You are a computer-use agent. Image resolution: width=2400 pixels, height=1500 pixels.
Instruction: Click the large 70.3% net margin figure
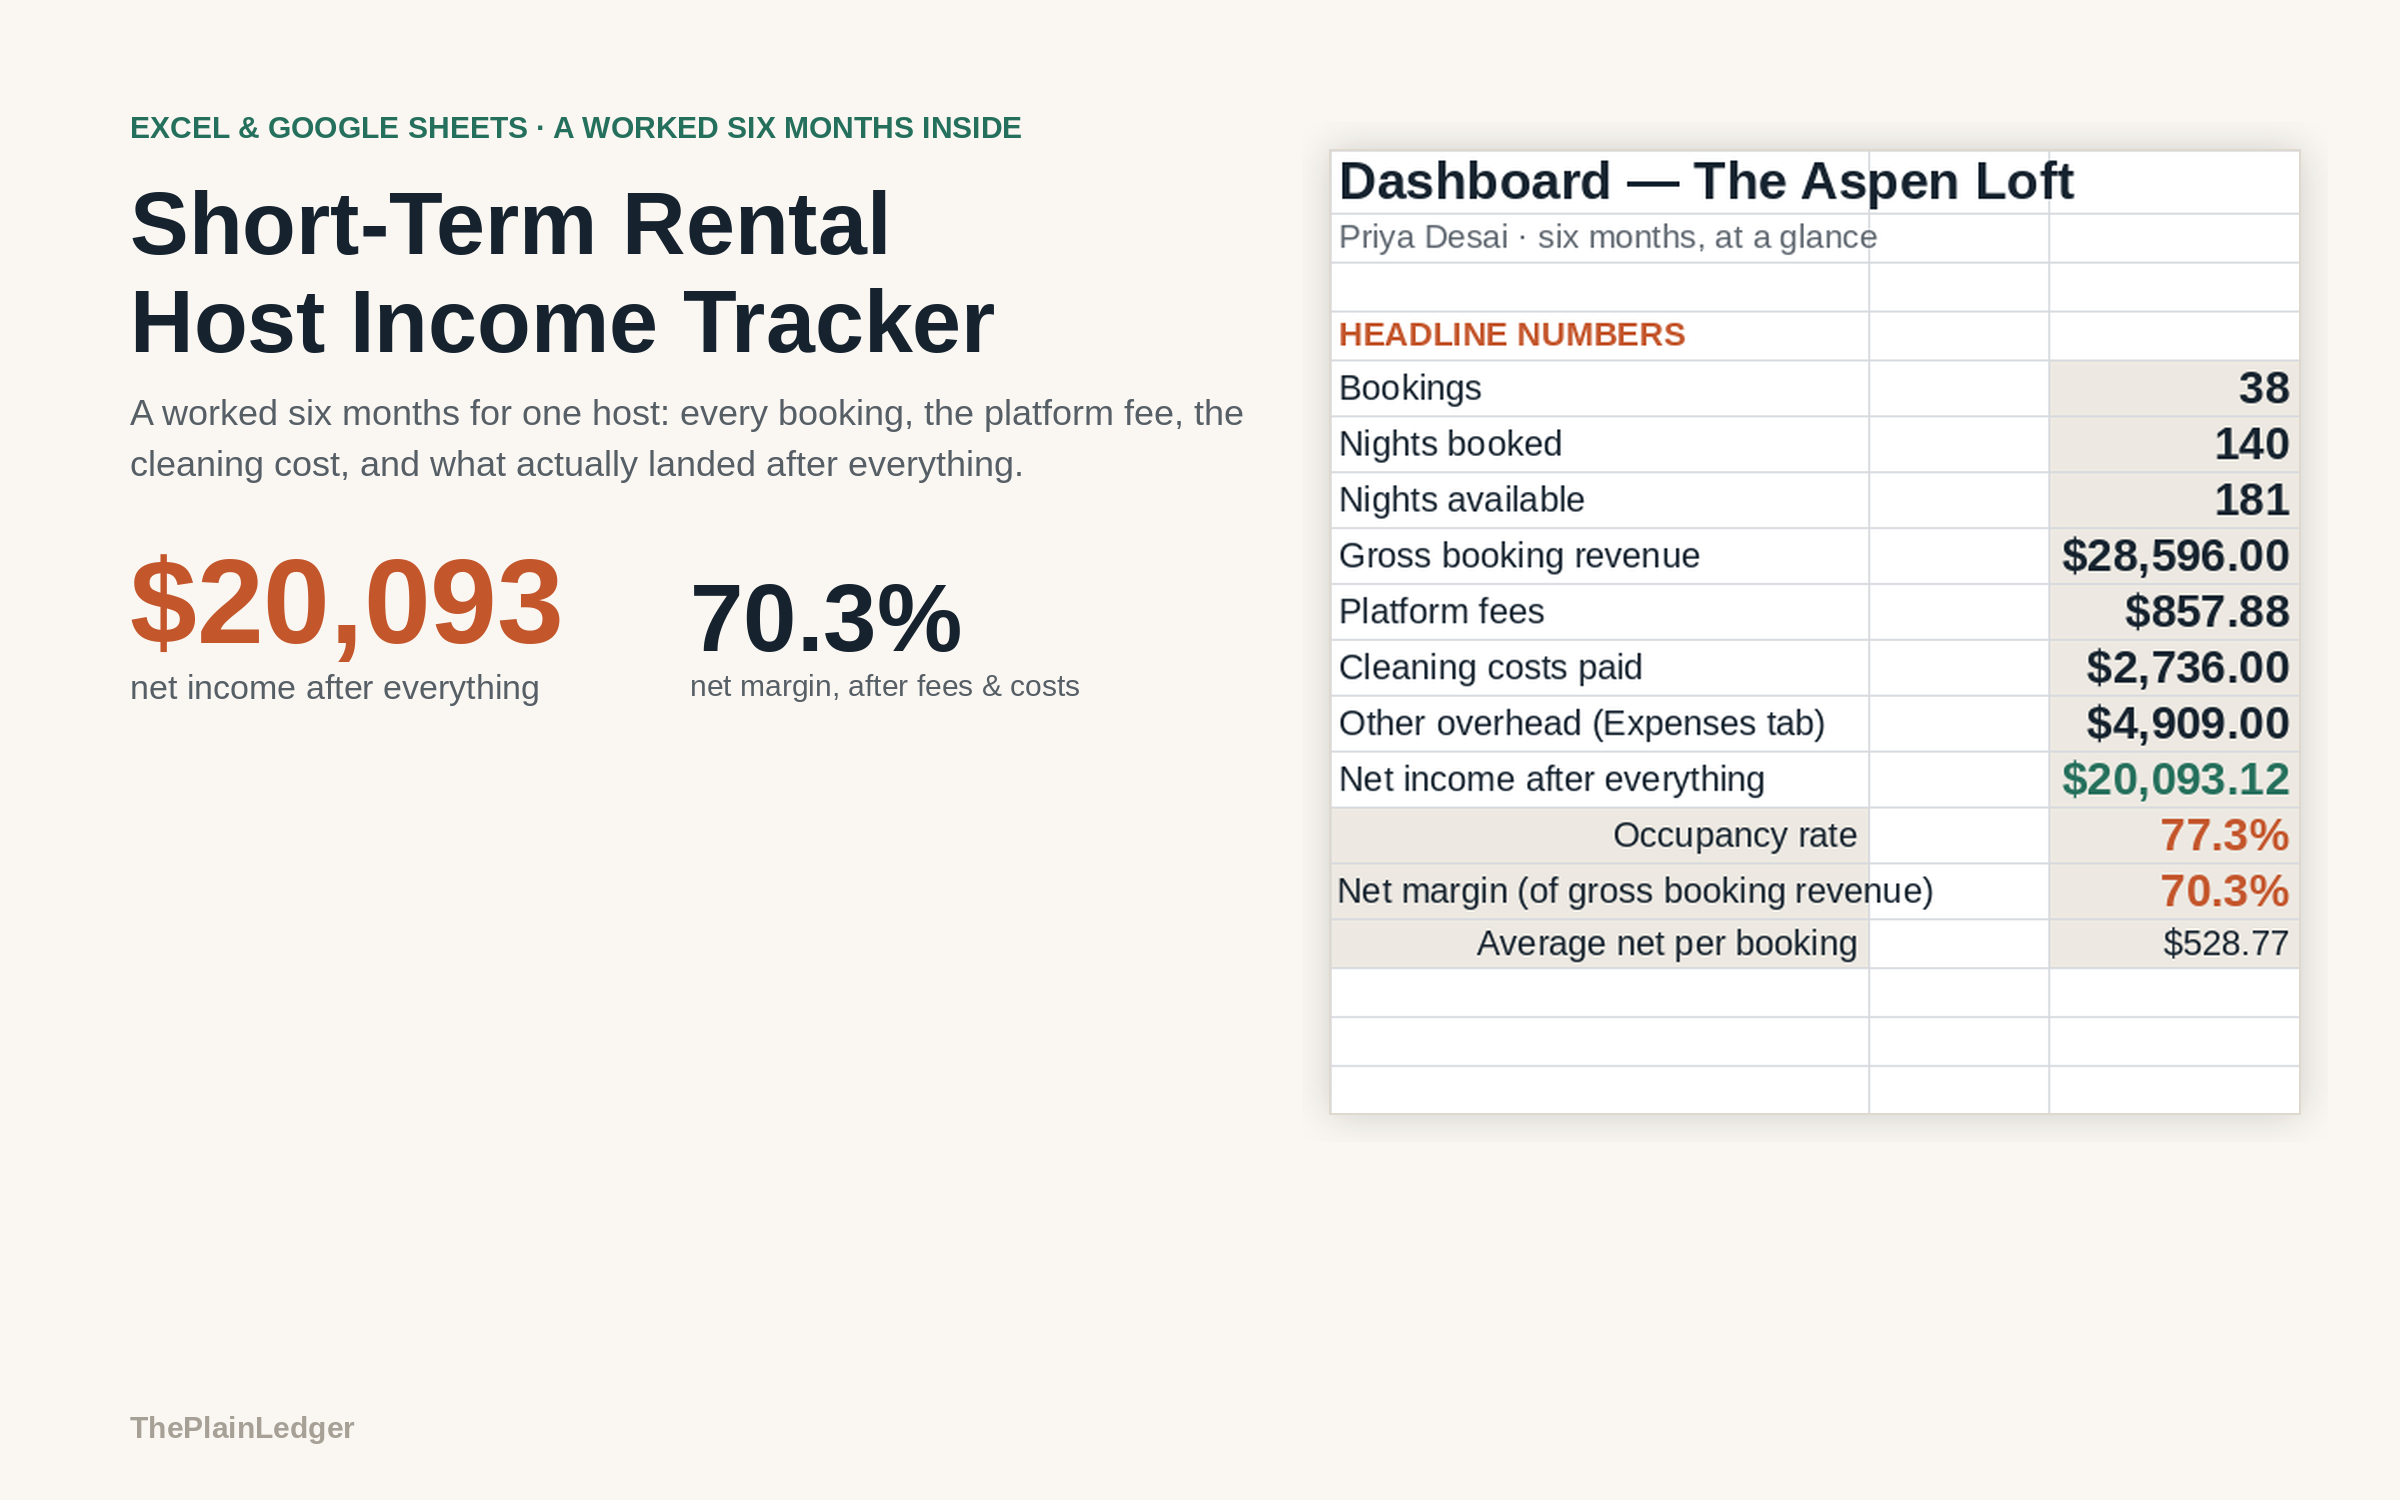point(826,619)
